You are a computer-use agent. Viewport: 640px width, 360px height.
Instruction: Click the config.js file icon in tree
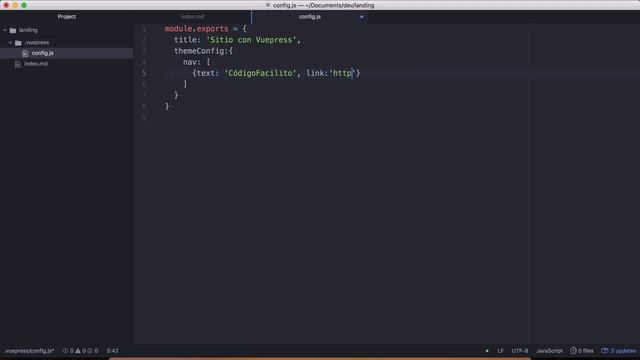[x=25, y=53]
